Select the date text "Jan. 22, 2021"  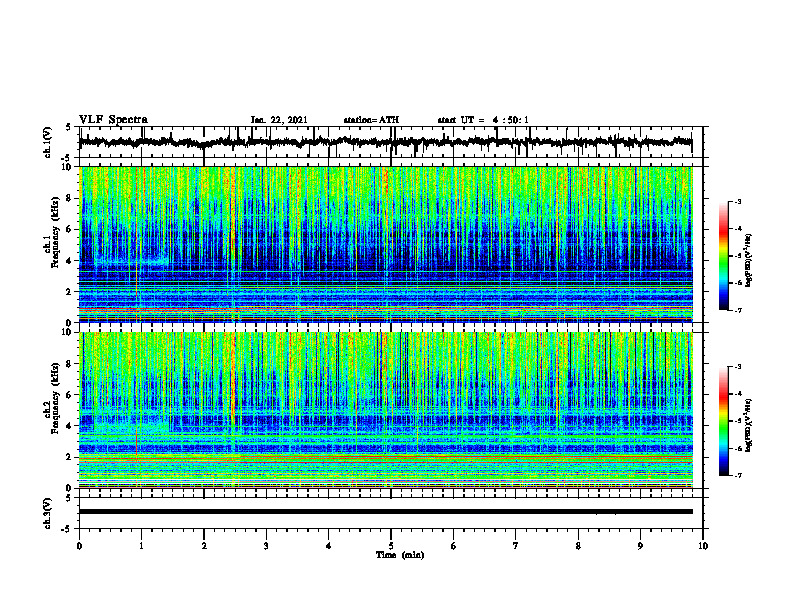279,120
